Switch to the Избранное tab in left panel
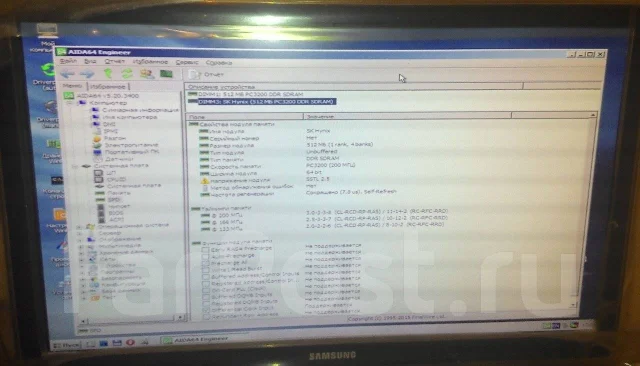Image resolution: width=640 pixels, height=366 pixels. point(108,87)
